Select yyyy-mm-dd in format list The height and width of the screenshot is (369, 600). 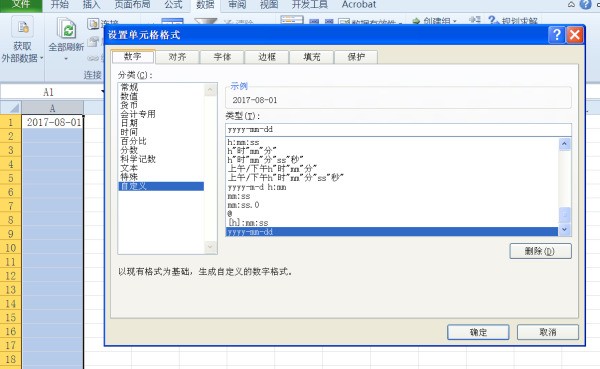tap(392, 232)
